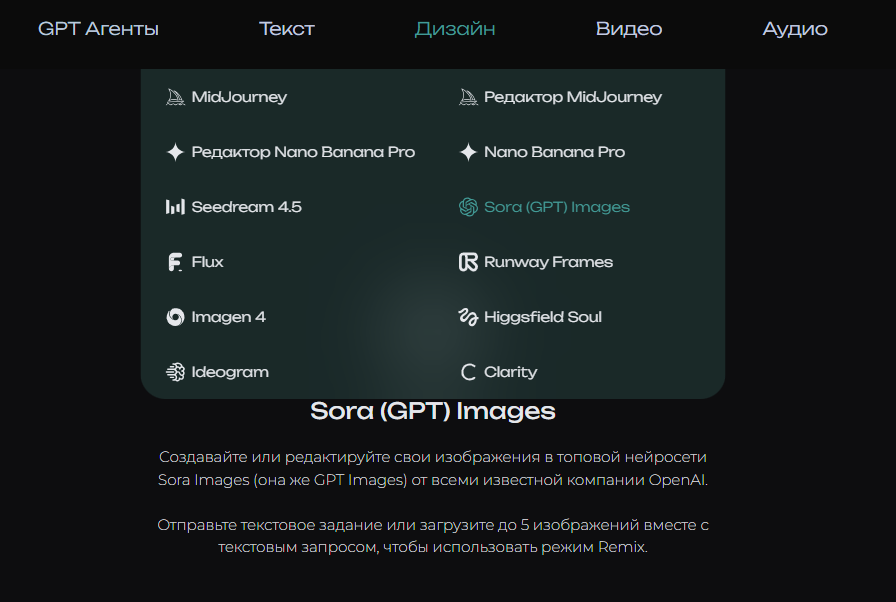Screen dimensions: 896x602
Task: Open the Runway Frames text link
Action: pos(548,262)
